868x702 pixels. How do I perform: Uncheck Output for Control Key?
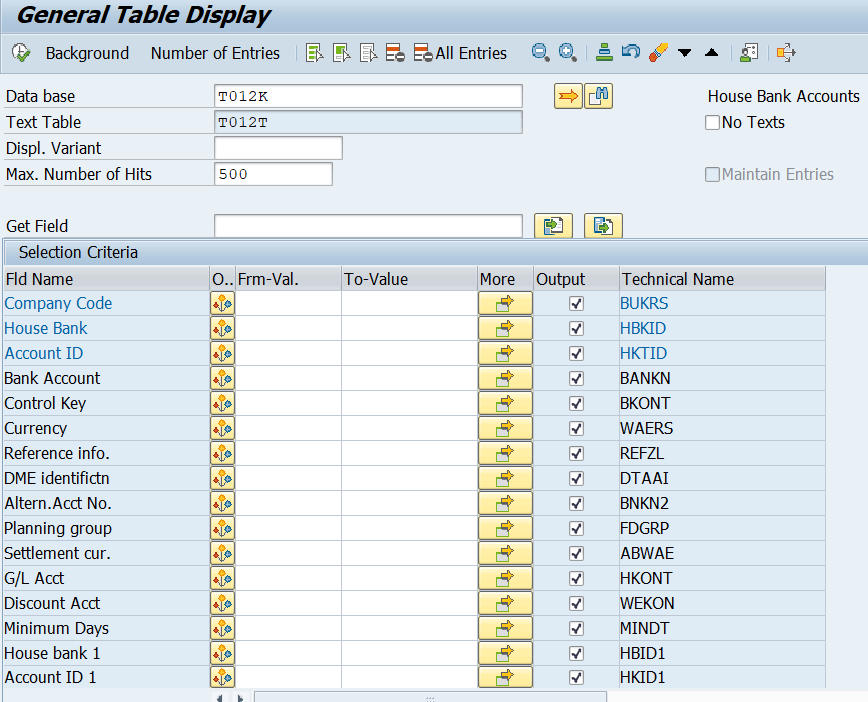click(576, 404)
